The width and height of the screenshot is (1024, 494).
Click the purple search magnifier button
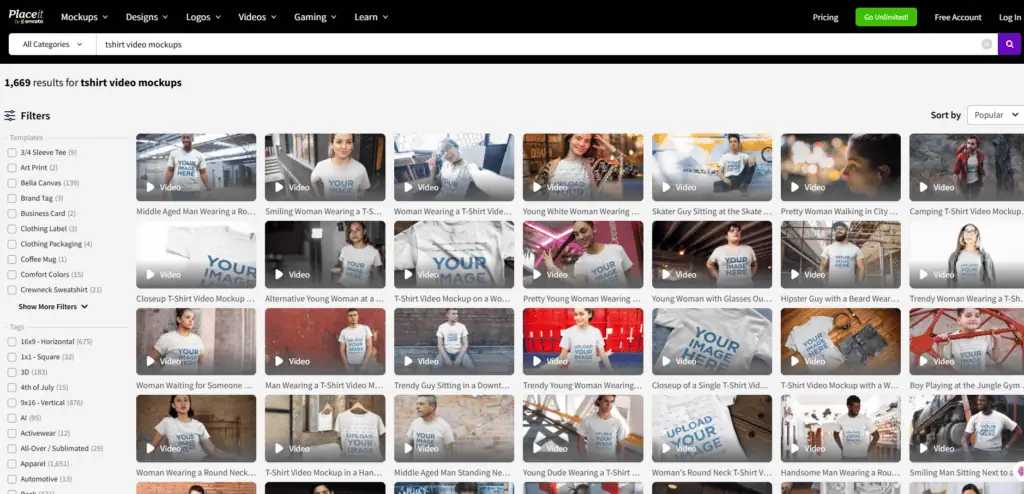(x=1009, y=44)
